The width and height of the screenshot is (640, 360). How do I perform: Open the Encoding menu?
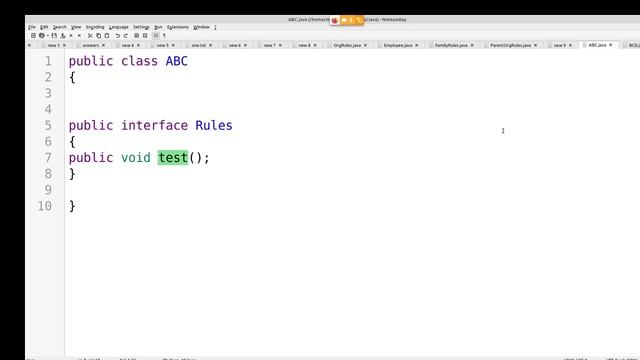pyautogui.click(x=95, y=27)
